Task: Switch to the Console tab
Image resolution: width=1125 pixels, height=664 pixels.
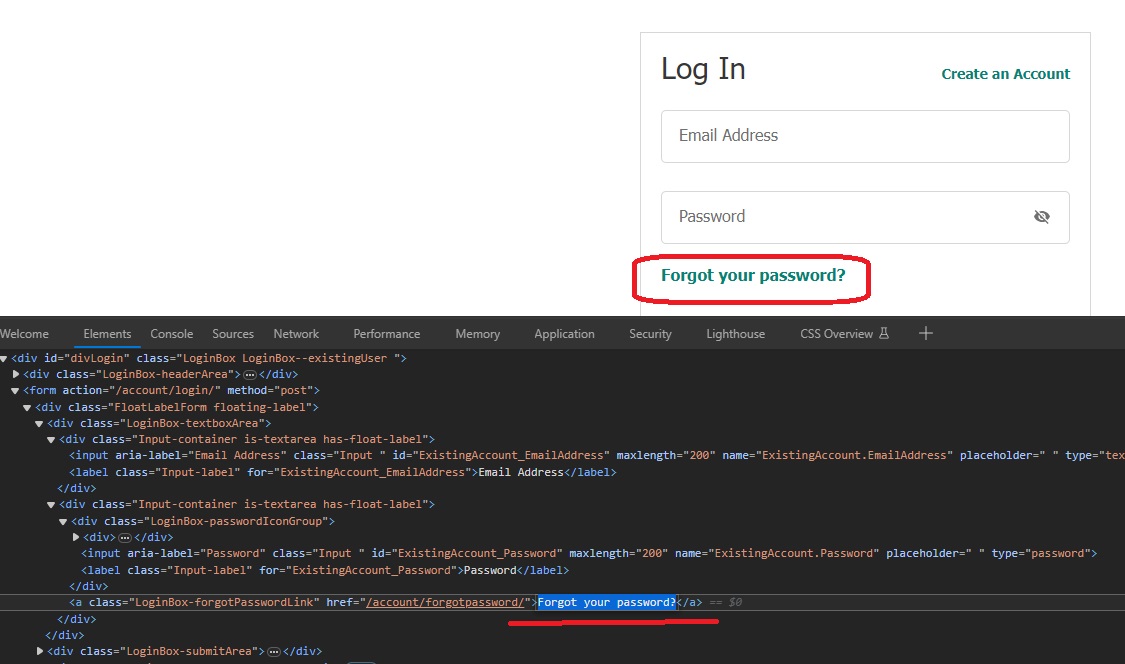Action: [x=171, y=333]
